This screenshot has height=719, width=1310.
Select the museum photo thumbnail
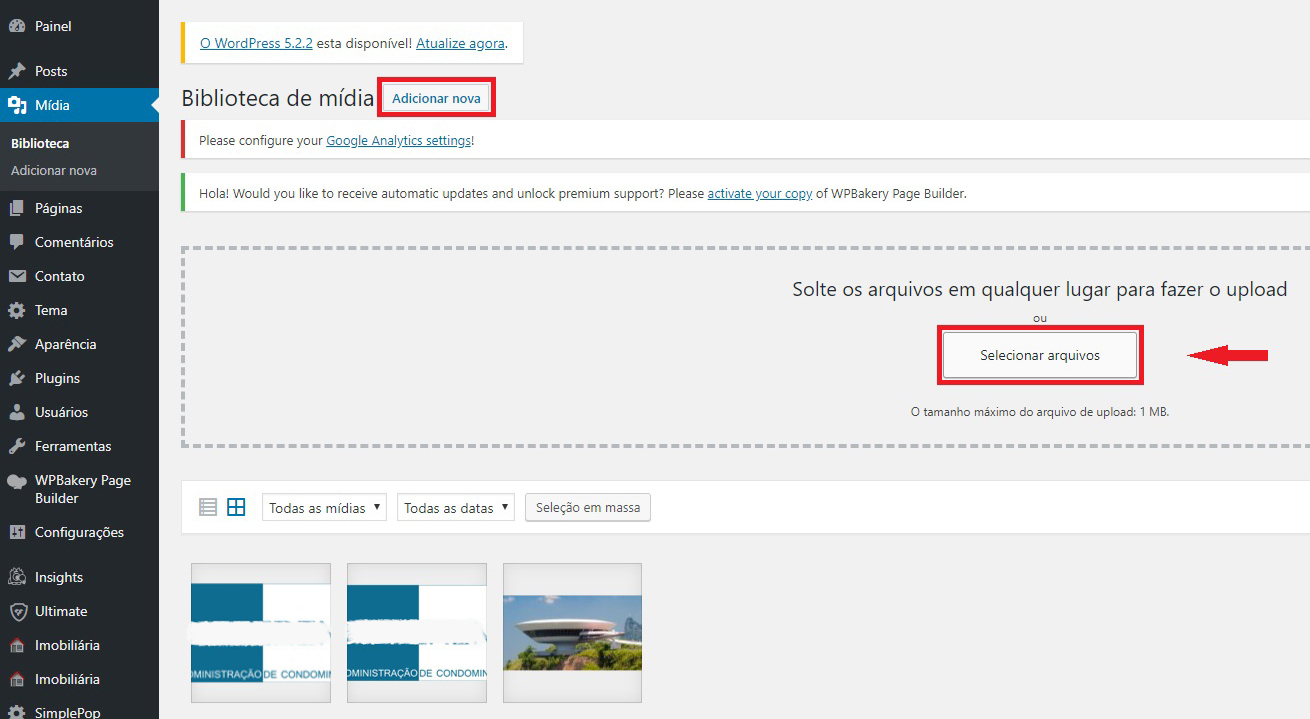572,632
